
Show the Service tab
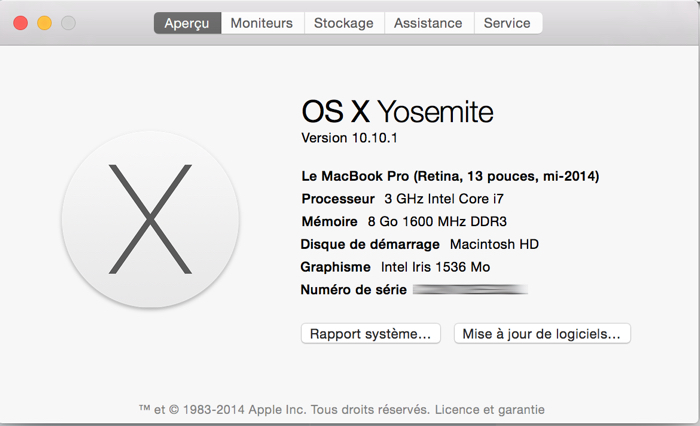point(507,23)
